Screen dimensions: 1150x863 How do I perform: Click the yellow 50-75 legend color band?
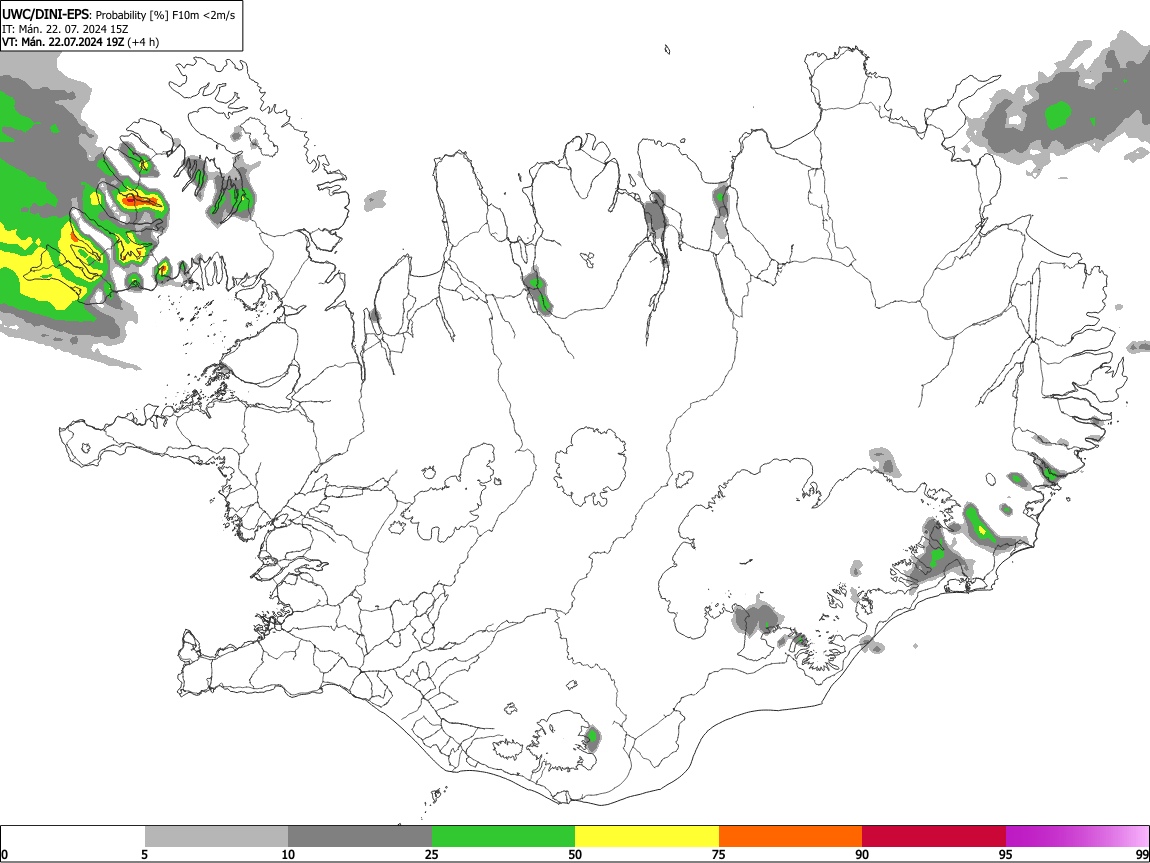(647, 836)
